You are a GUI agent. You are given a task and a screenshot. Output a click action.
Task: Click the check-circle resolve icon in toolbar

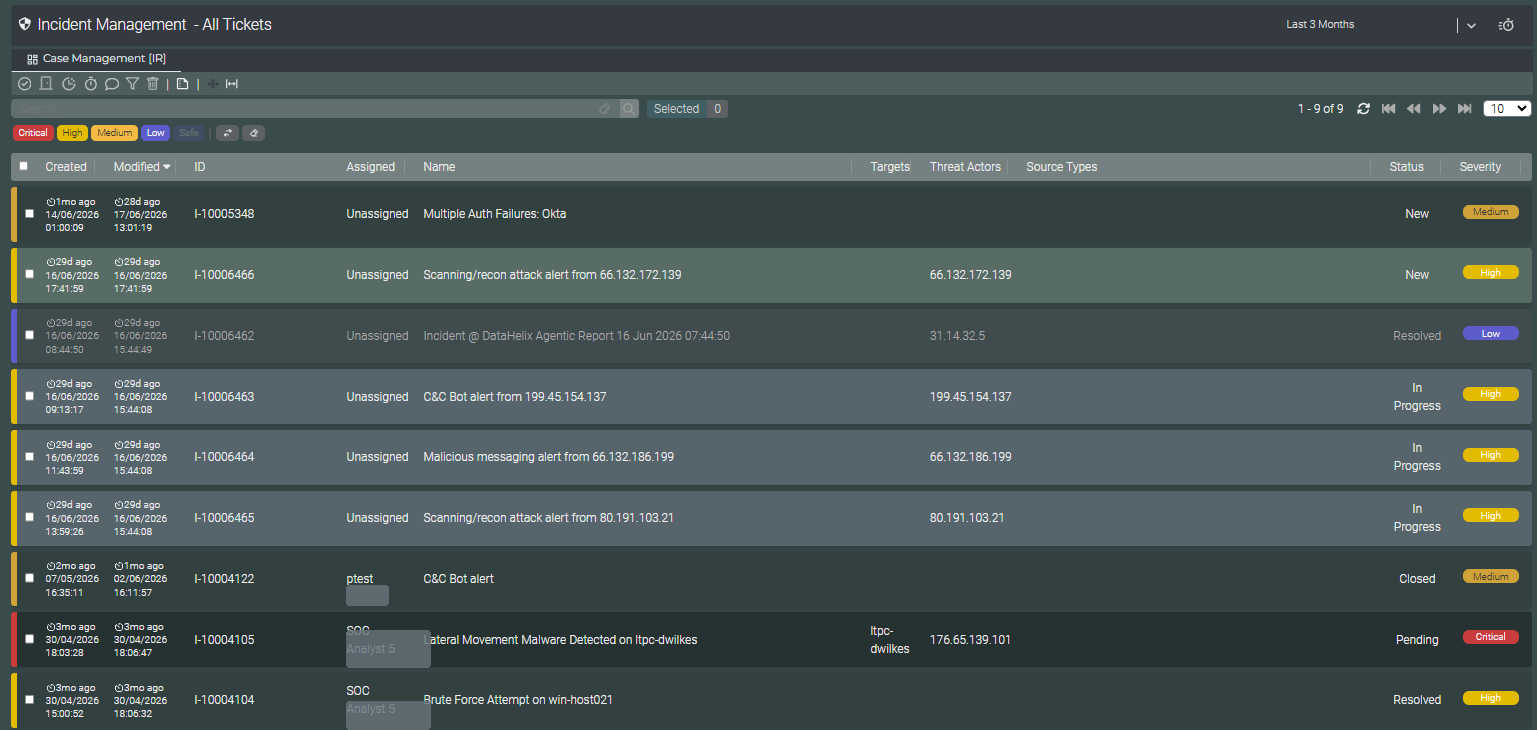[x=25, y=84]
